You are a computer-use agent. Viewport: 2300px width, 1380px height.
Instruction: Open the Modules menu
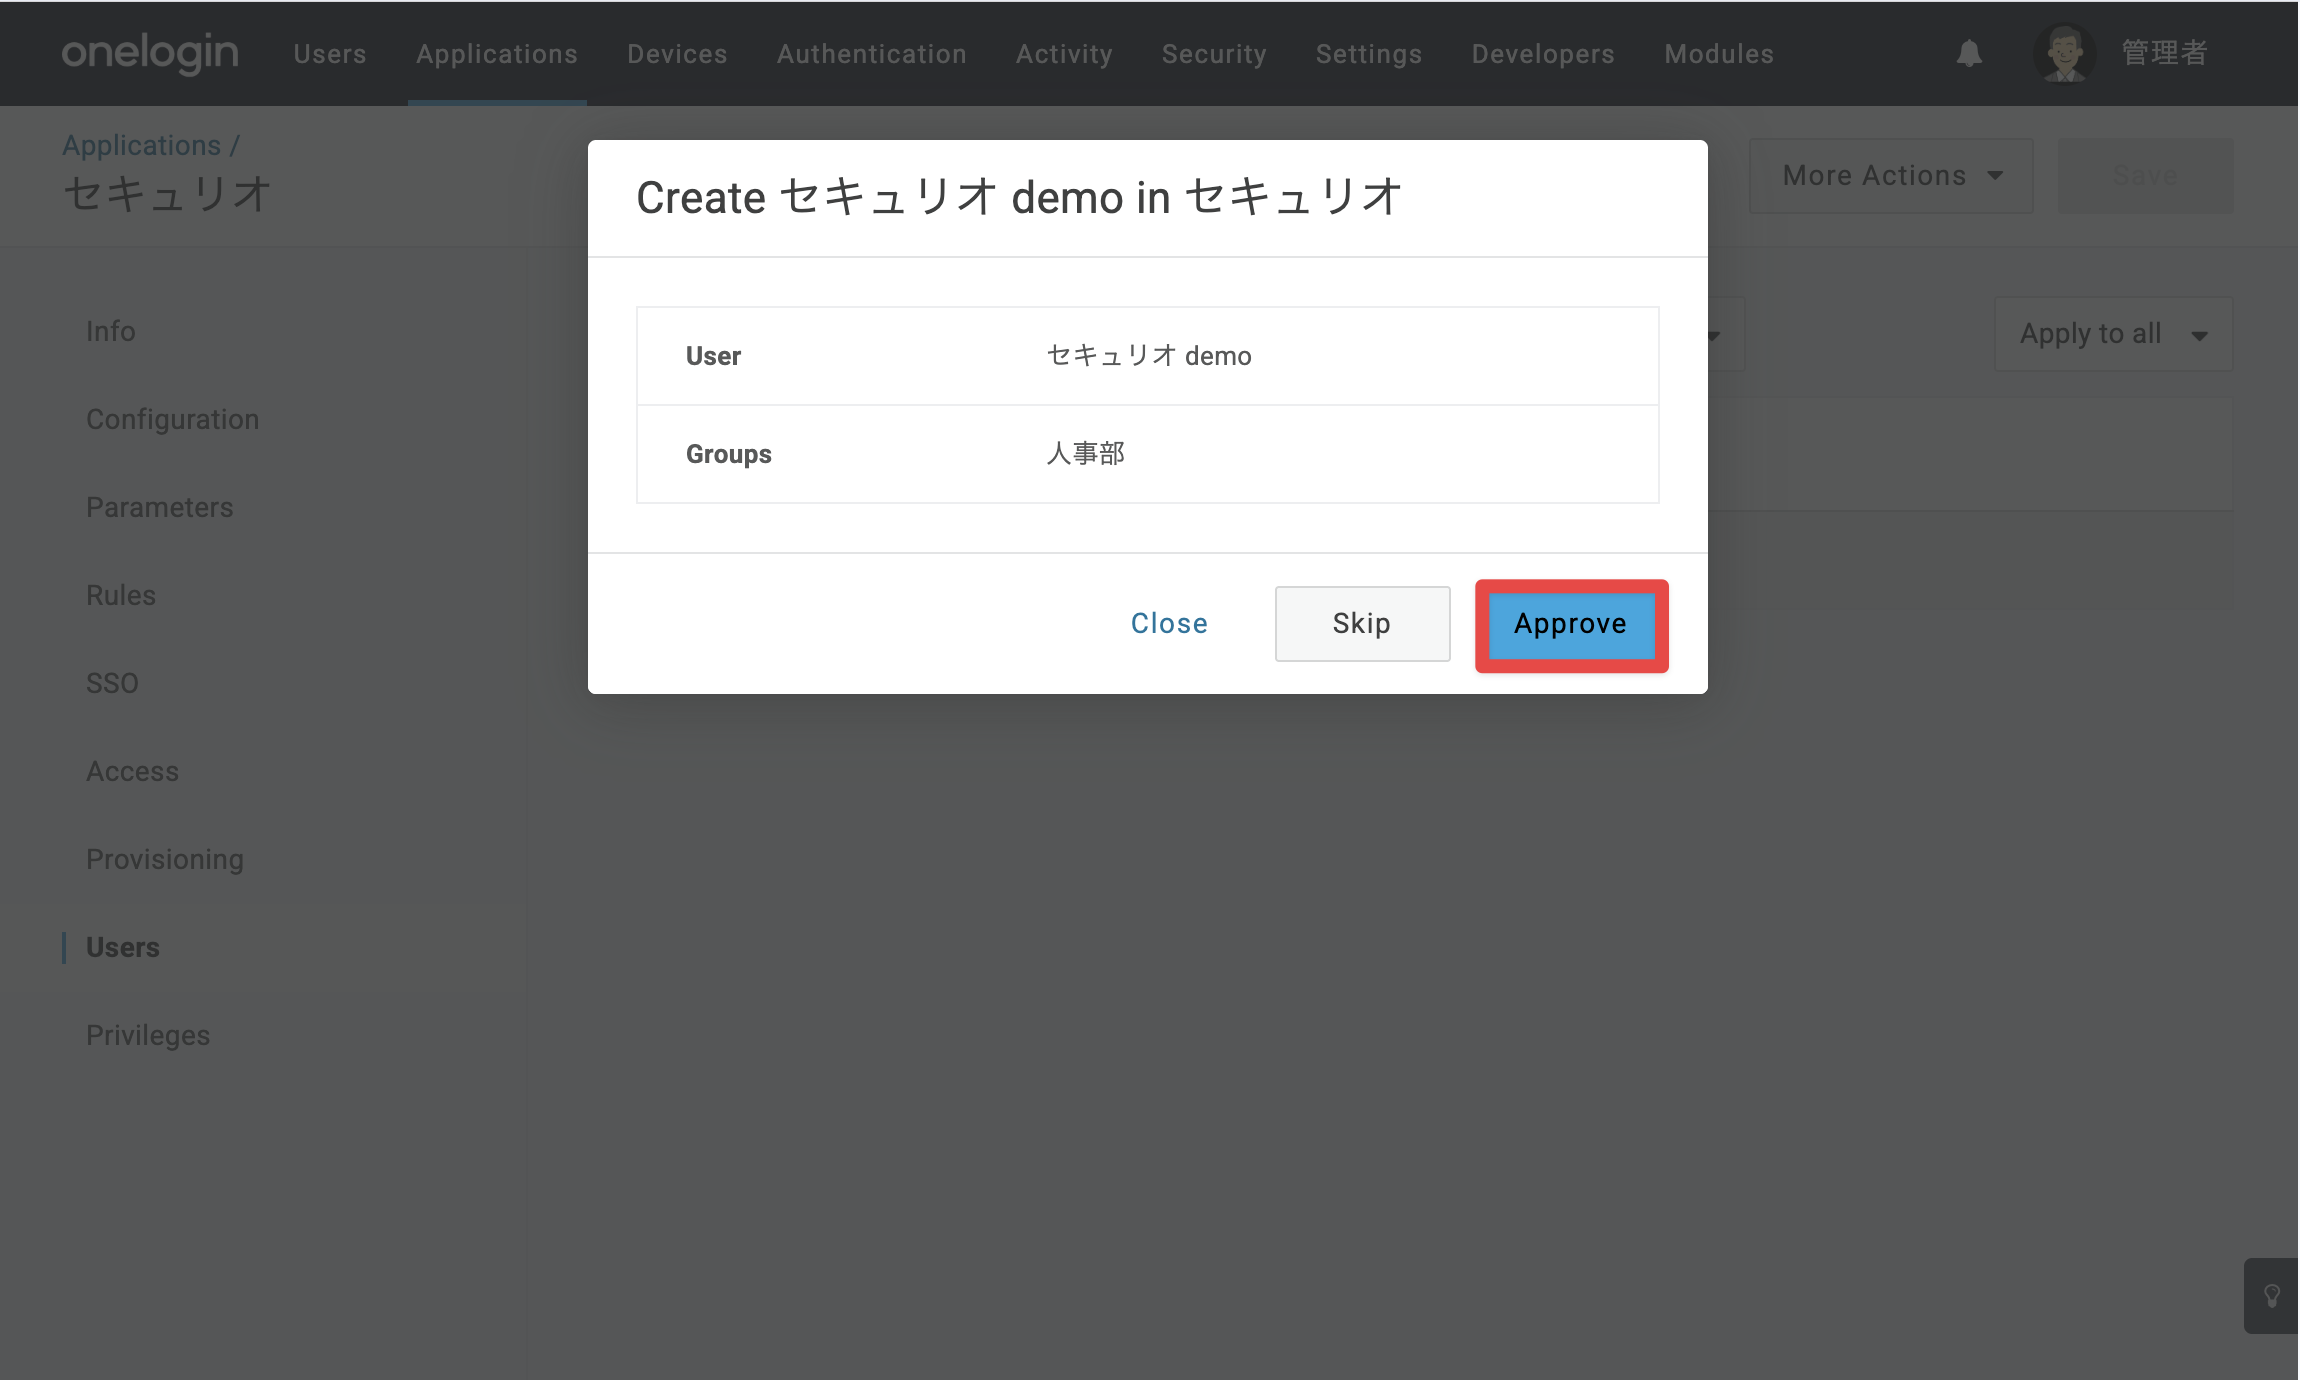(1719, 54)
